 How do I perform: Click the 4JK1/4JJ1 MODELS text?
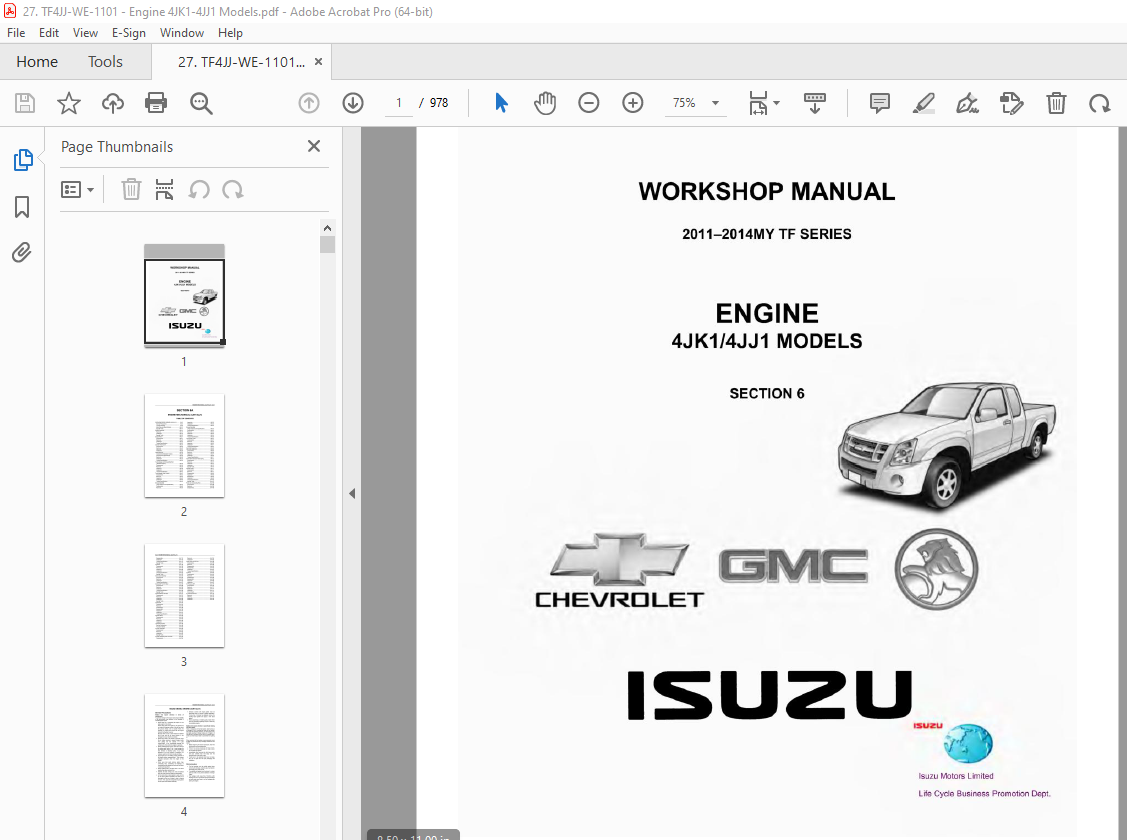click(767, 341)
